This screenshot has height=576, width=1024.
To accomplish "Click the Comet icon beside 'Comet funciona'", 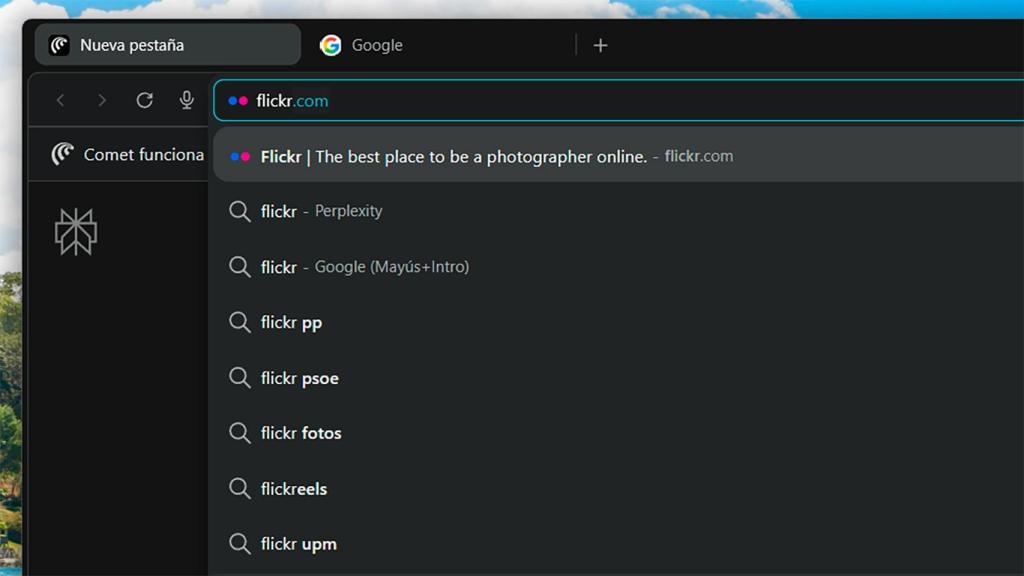I will coord(62,154).
